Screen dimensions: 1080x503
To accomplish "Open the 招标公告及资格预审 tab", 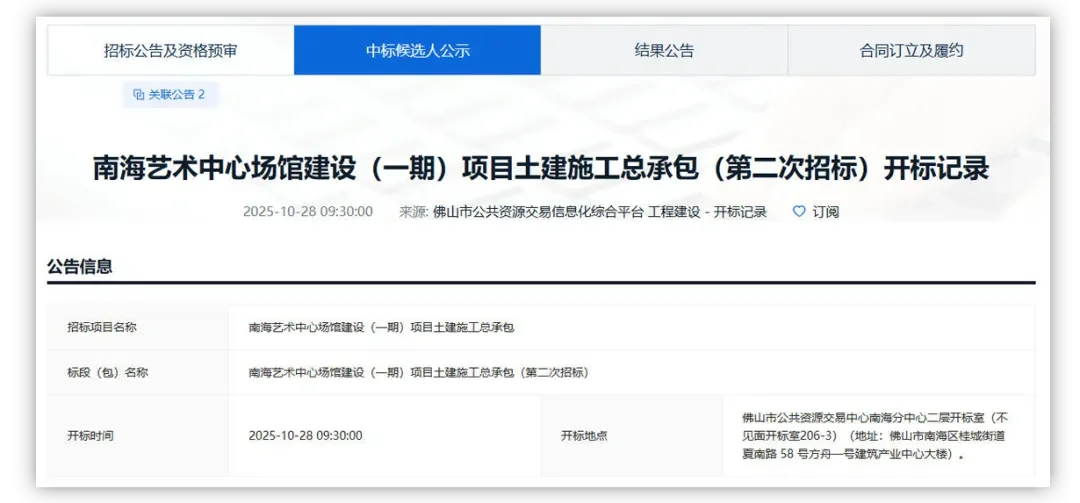I will 171,50.
